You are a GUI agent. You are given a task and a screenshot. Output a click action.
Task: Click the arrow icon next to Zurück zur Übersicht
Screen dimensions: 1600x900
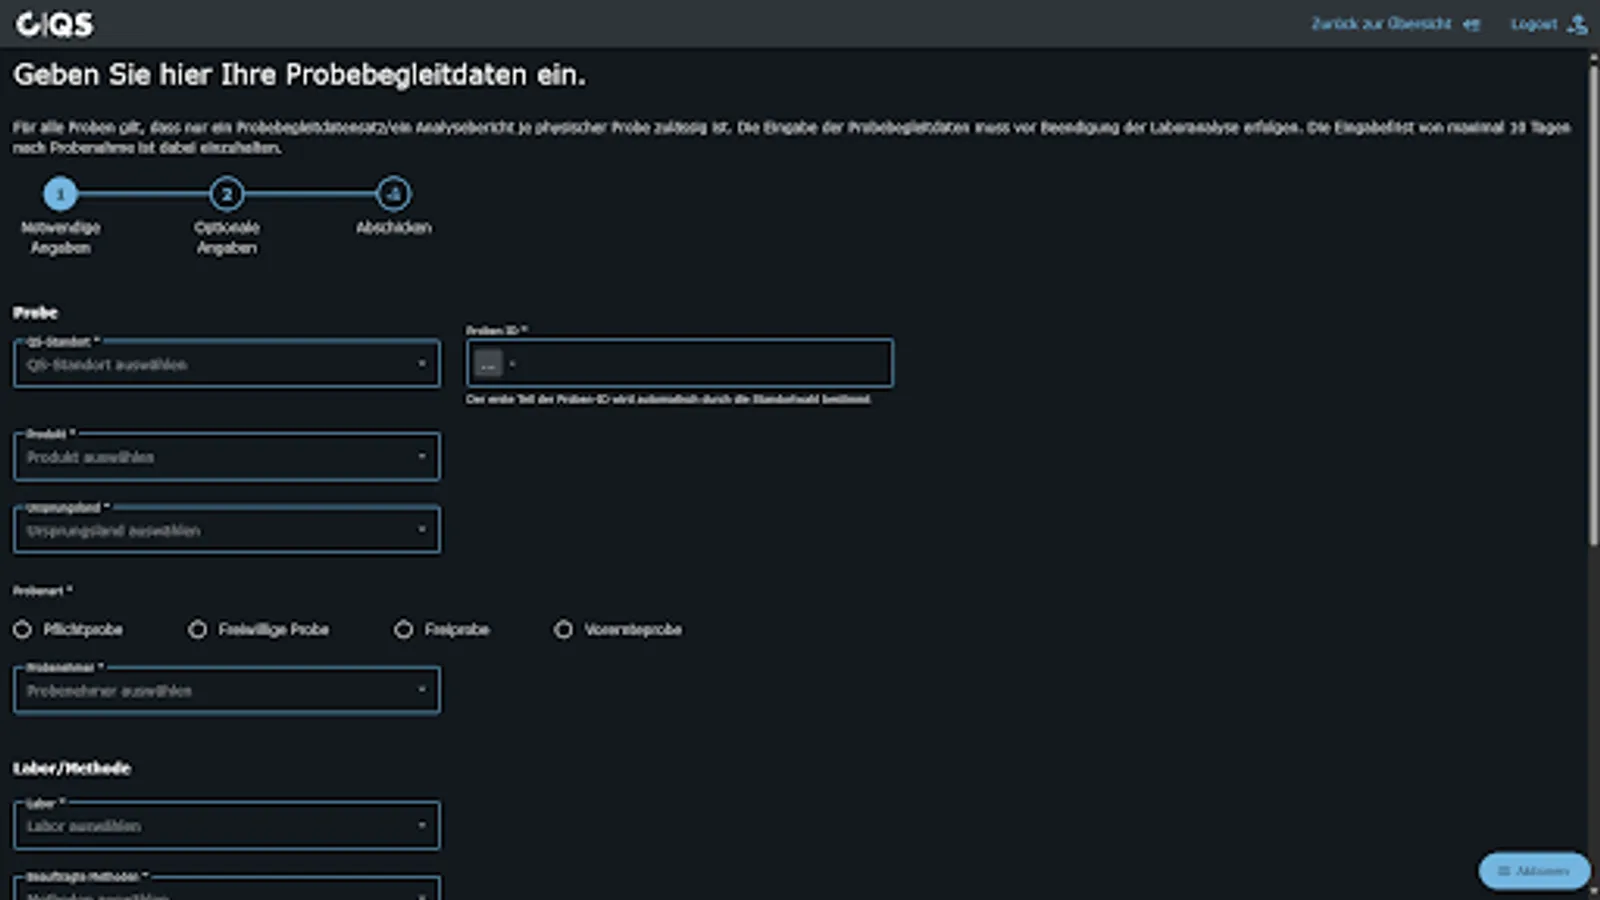pos(1470,24)
